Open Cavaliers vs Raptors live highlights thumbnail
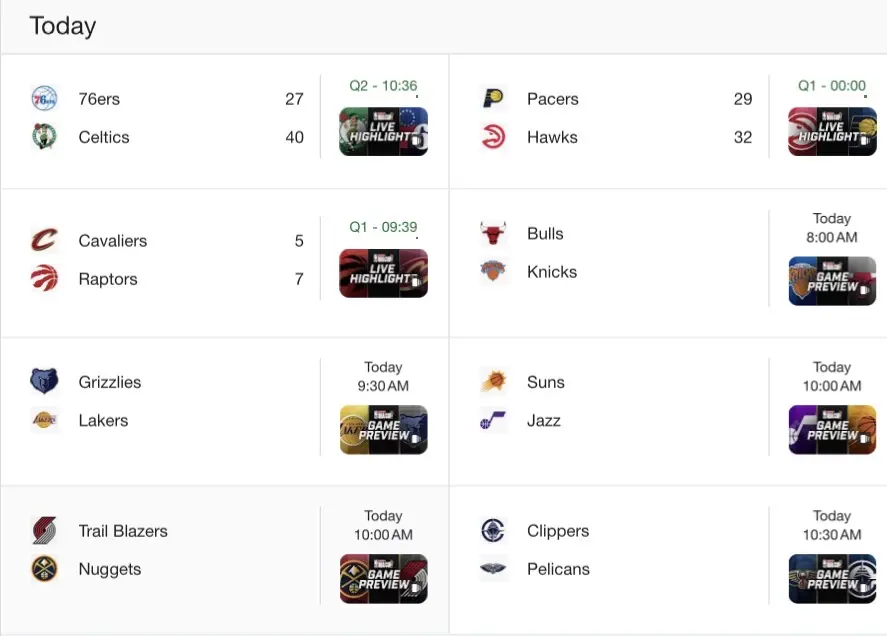Screen dimensions: 887x636 384,273
